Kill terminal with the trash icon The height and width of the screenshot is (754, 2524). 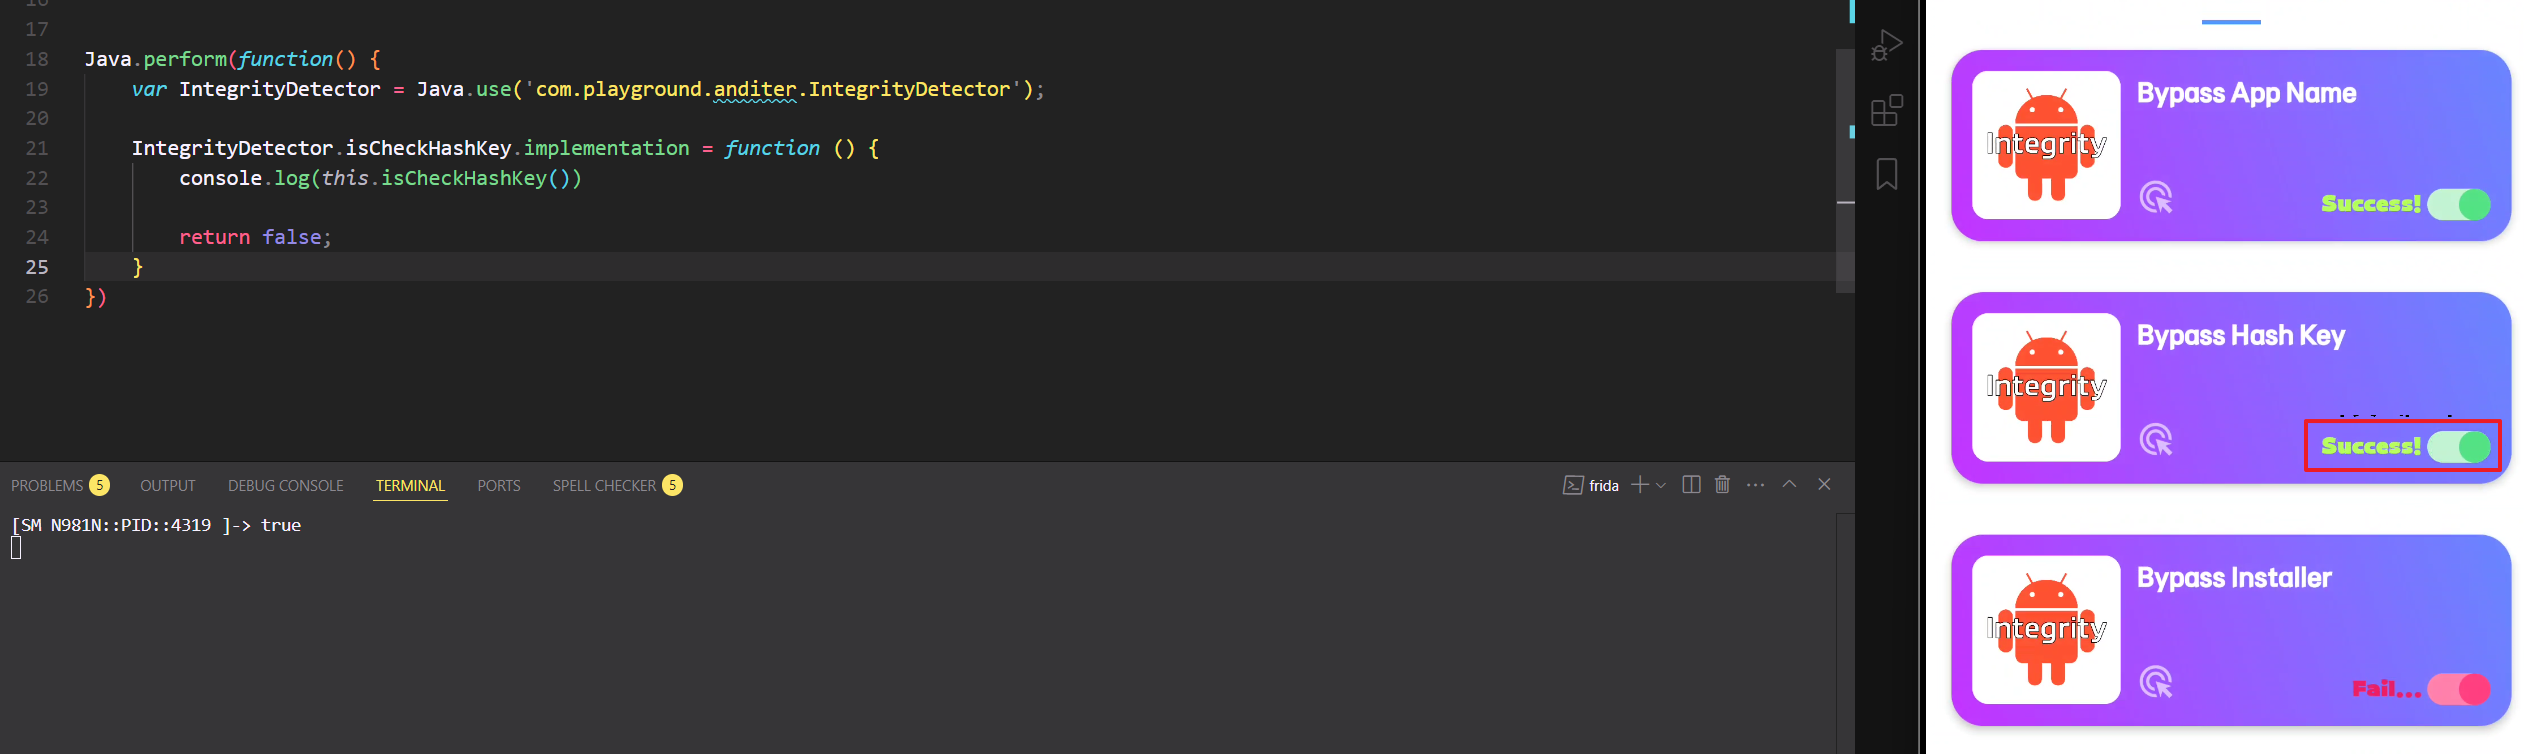(1722, 485)
